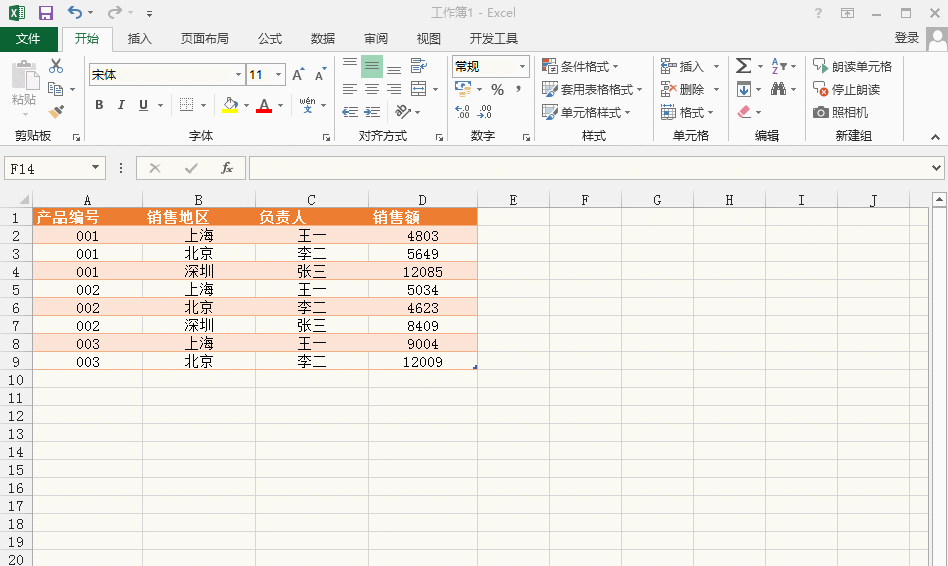Image resolution: width=948 pixels, height=566 pixels.
Task: Toggle center text alignment
Action: [372, 89]
